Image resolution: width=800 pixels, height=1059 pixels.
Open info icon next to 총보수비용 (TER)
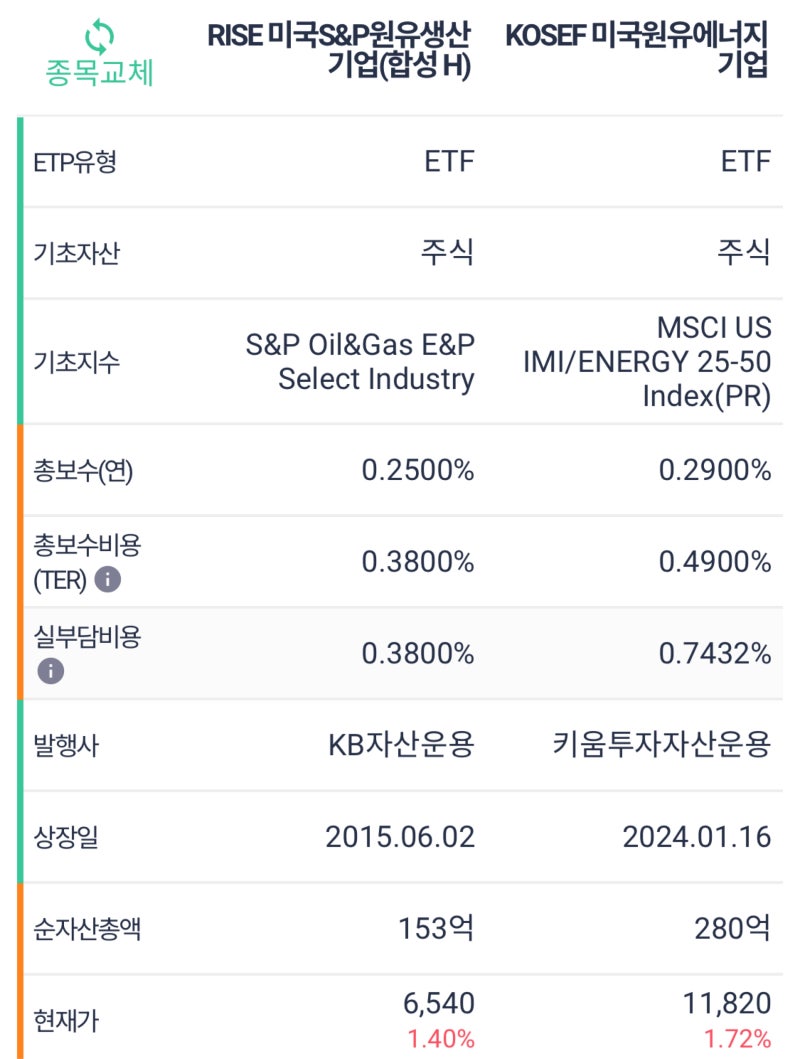(107, 578)
